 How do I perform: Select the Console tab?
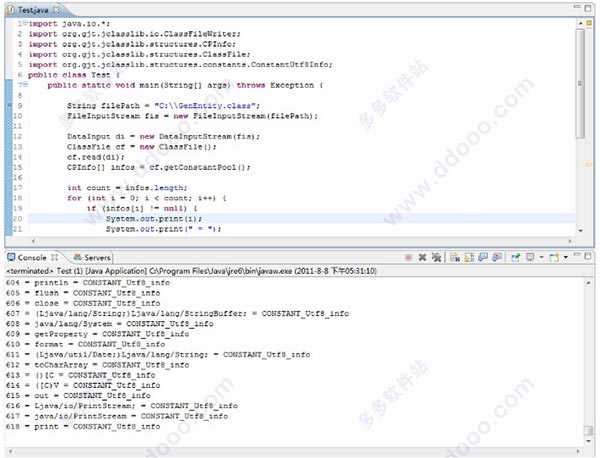[31, 257]
